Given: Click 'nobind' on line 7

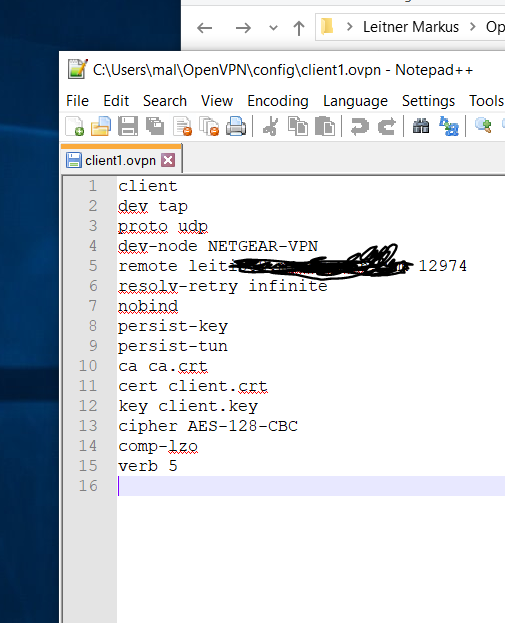Looking at the screenshot, I should coord(148,306).
